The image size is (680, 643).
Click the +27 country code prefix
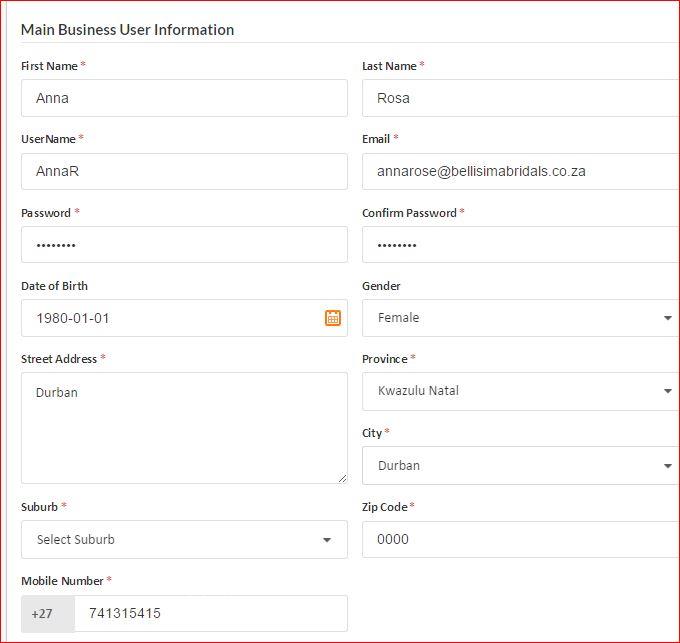pos(42,613)
